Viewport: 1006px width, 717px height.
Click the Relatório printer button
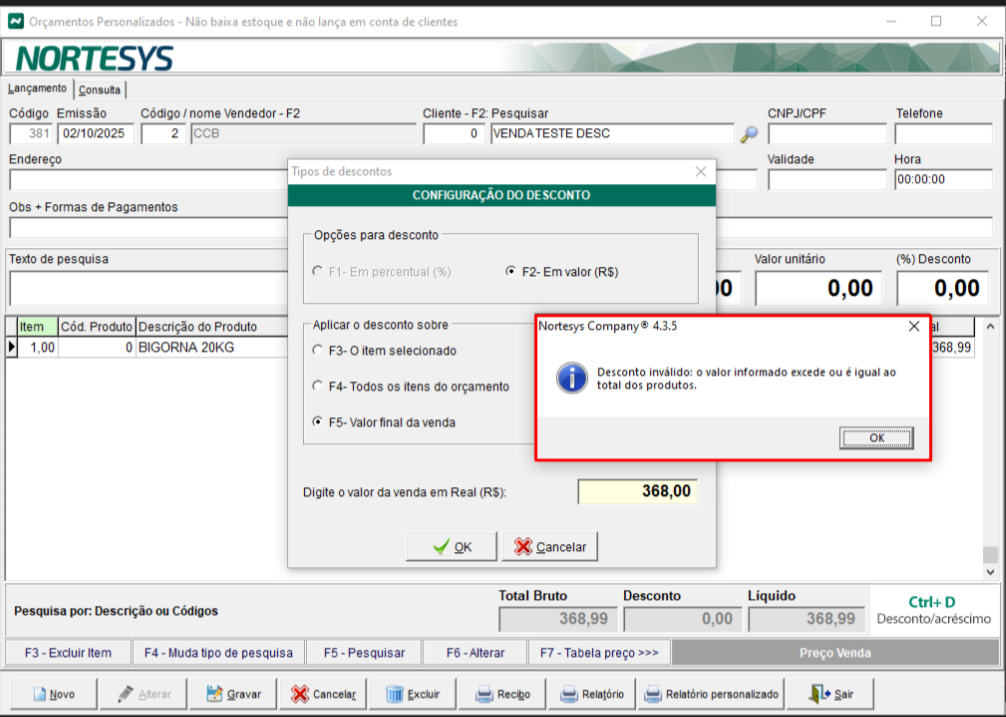(x=591, y=693)
